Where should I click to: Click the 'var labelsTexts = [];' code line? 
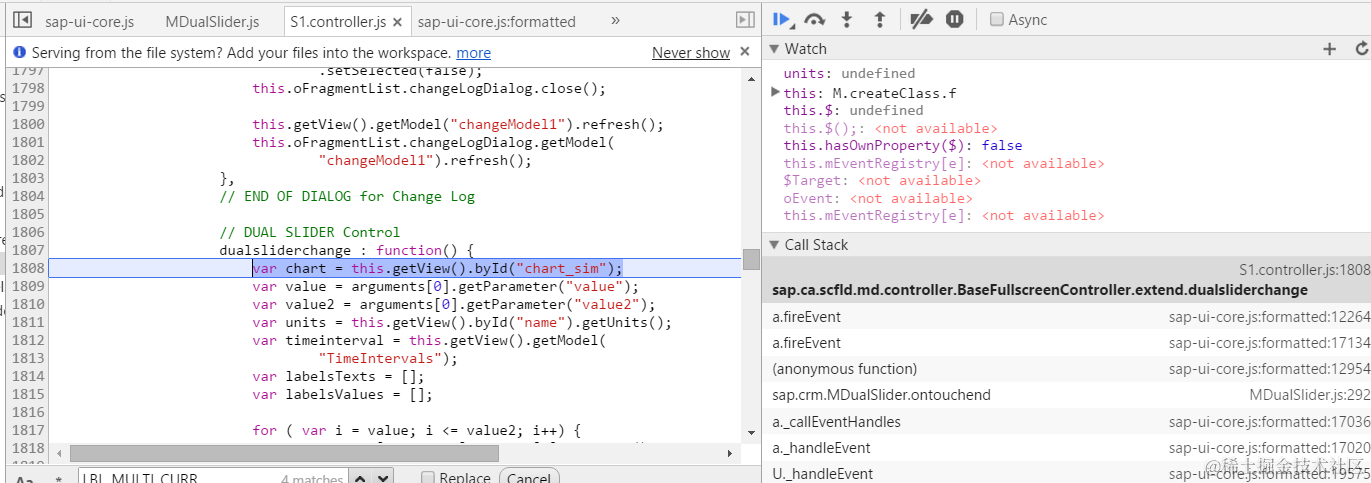tap(338, 376)
